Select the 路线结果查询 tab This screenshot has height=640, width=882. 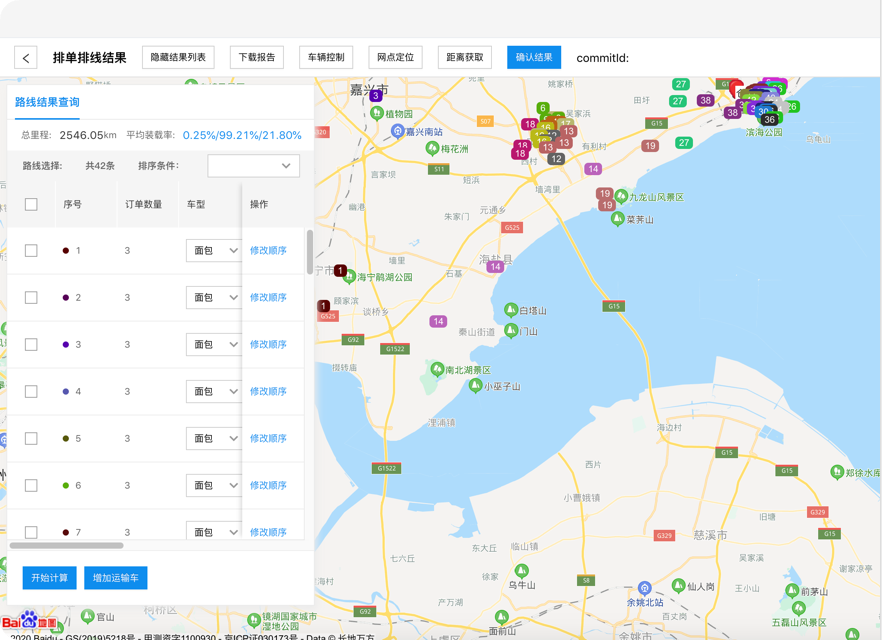47,102
